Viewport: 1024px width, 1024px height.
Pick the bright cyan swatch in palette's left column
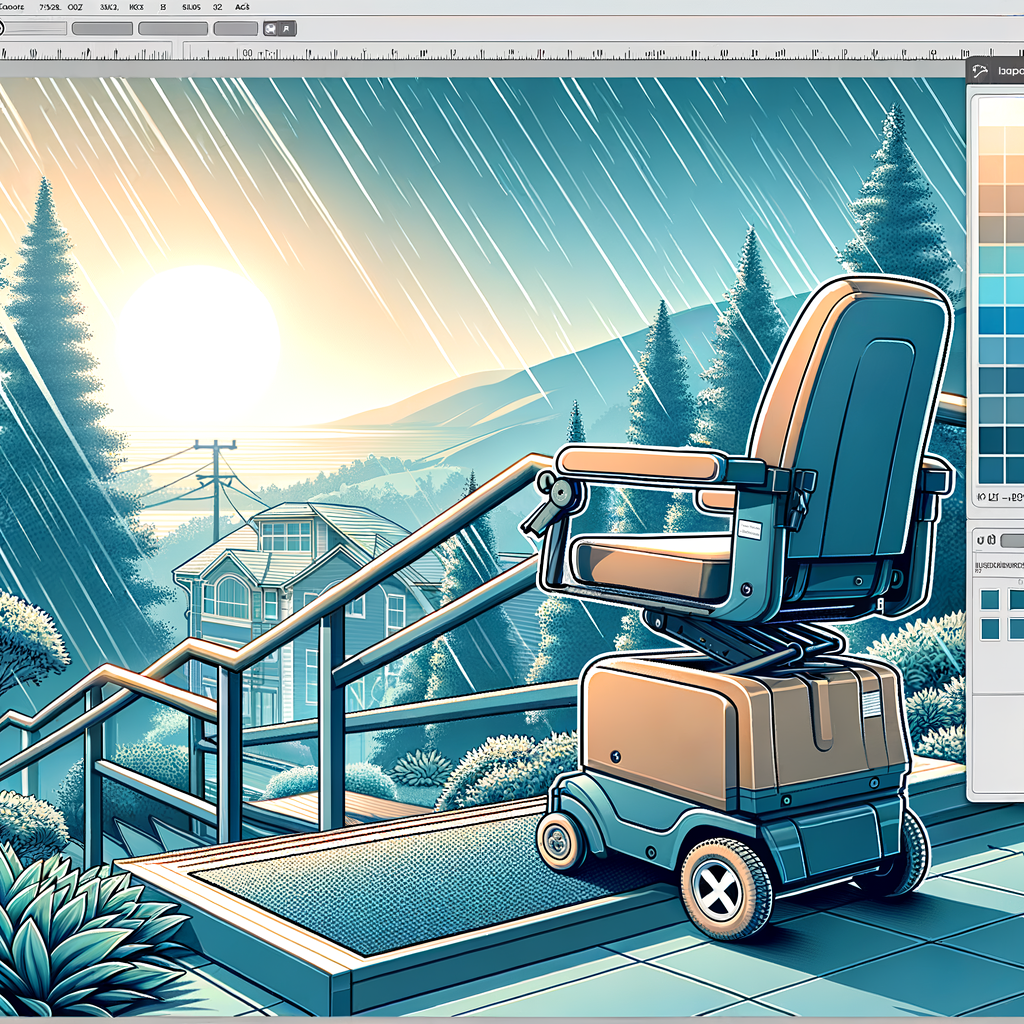point(990,291)
